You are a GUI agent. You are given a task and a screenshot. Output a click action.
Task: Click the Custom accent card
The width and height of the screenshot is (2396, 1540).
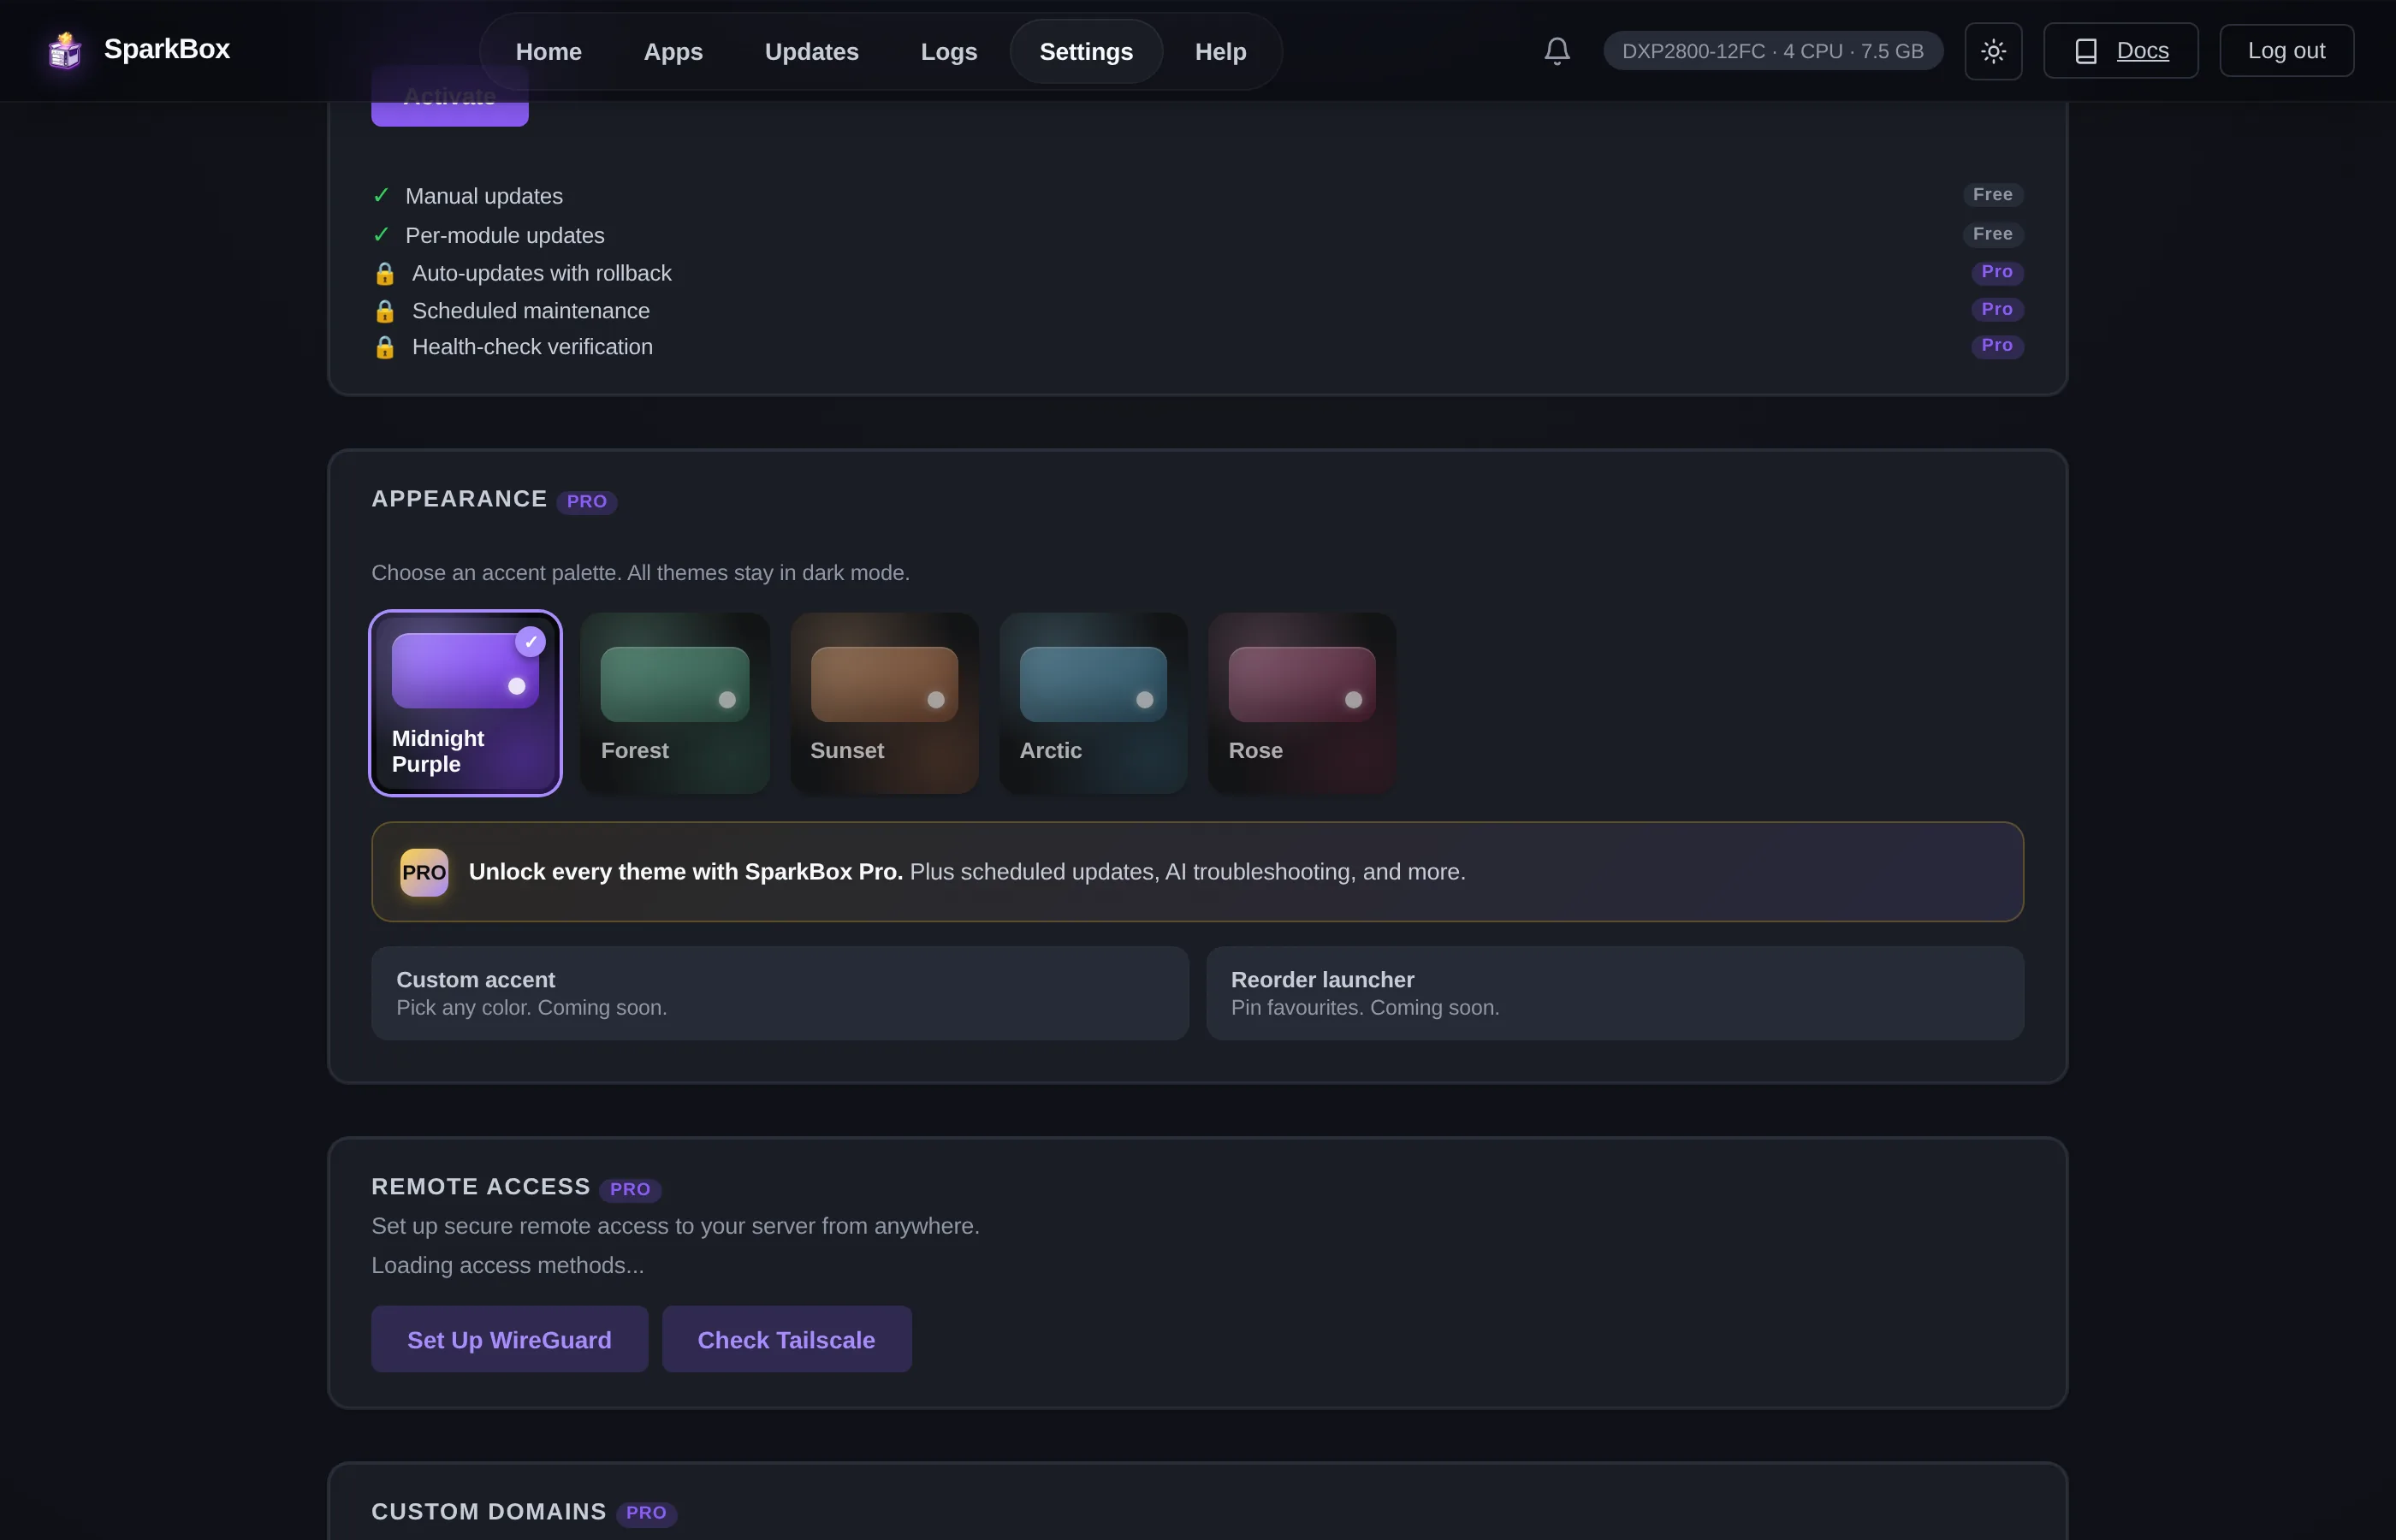pyautogui.click(x=780, y=993)
